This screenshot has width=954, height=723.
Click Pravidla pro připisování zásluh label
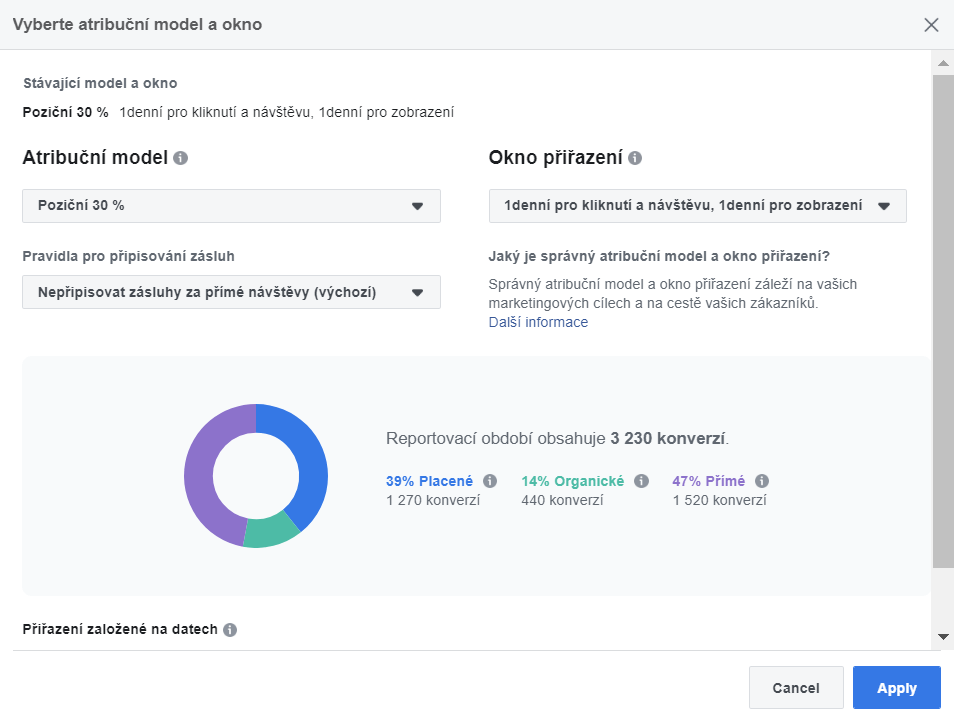tap(128, 256)
